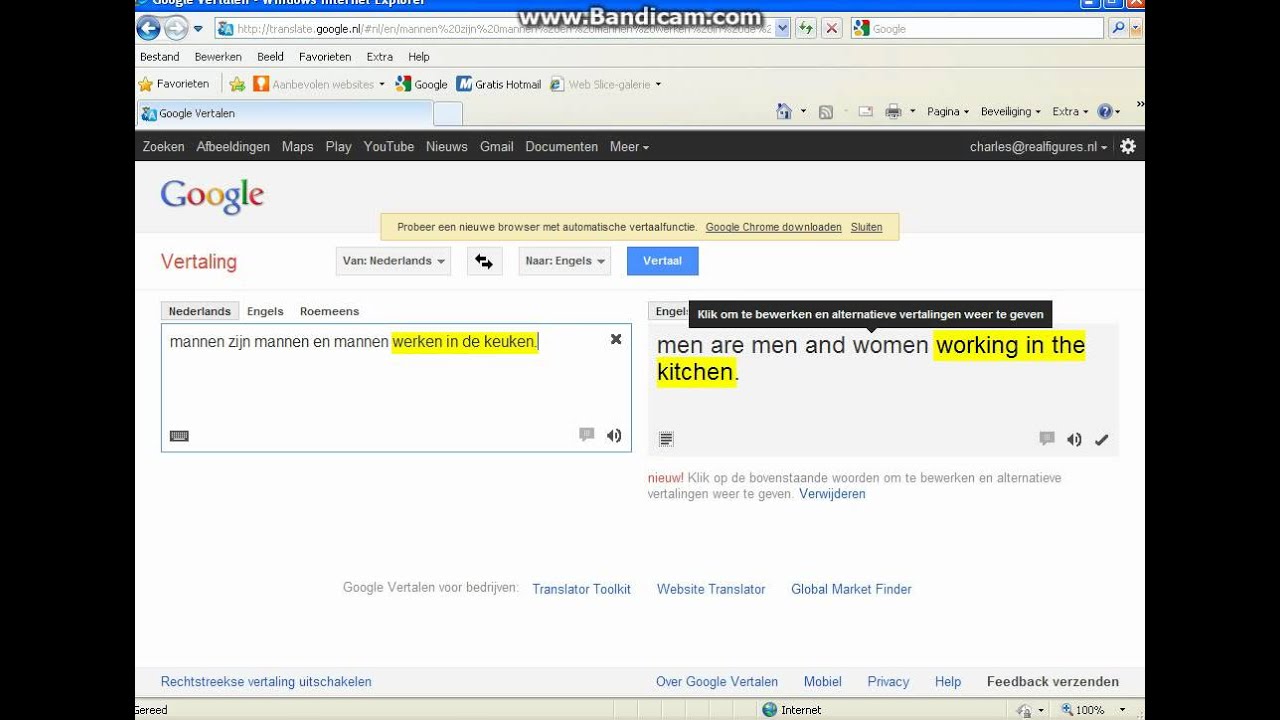Click Feedback verzenden link
The height and width of the screenshot is (720, 1280).
point(1053,682)
